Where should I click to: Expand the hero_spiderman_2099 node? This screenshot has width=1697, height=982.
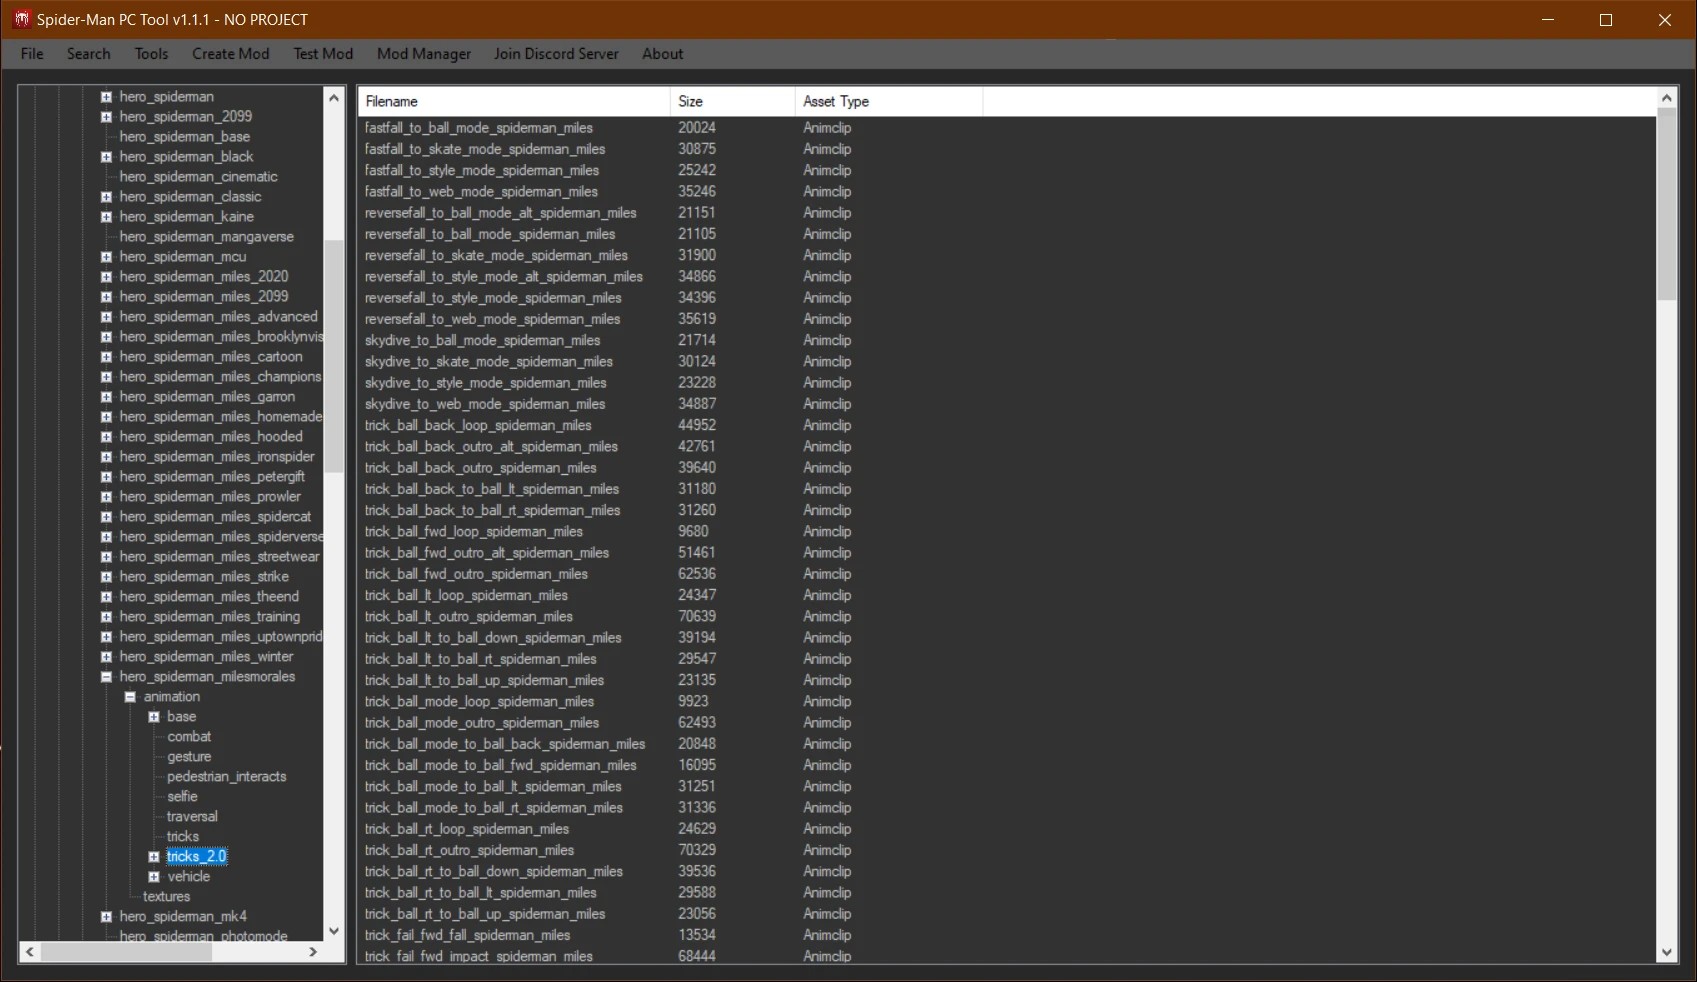(106, 117)
